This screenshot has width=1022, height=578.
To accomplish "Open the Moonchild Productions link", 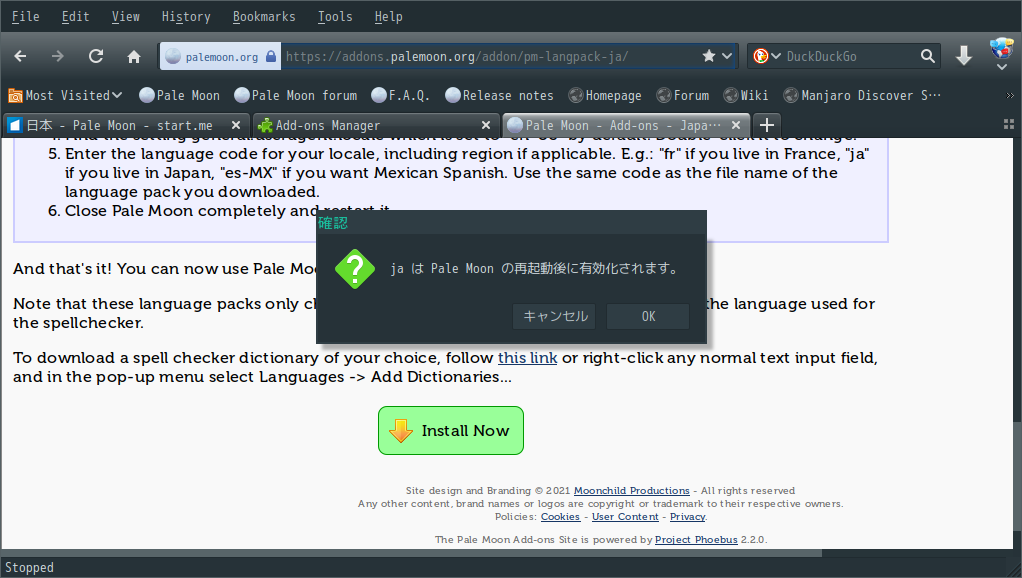I will [x=632, y=491].
